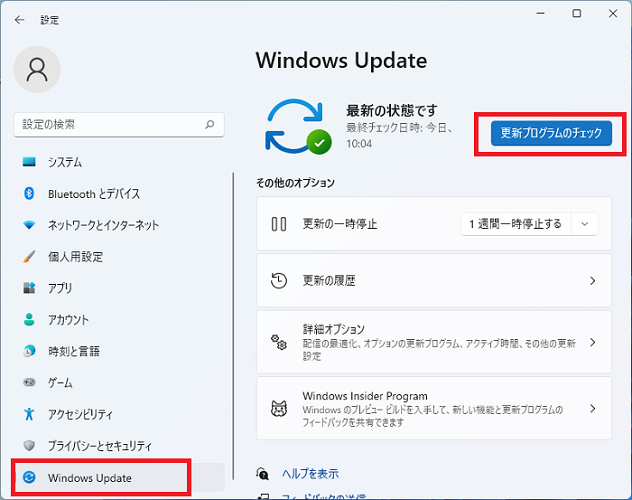This screenshot has width=632, height=500.
Task: Select Bluetooth とデバイス menu item
Action: click(x=119, y=193)
